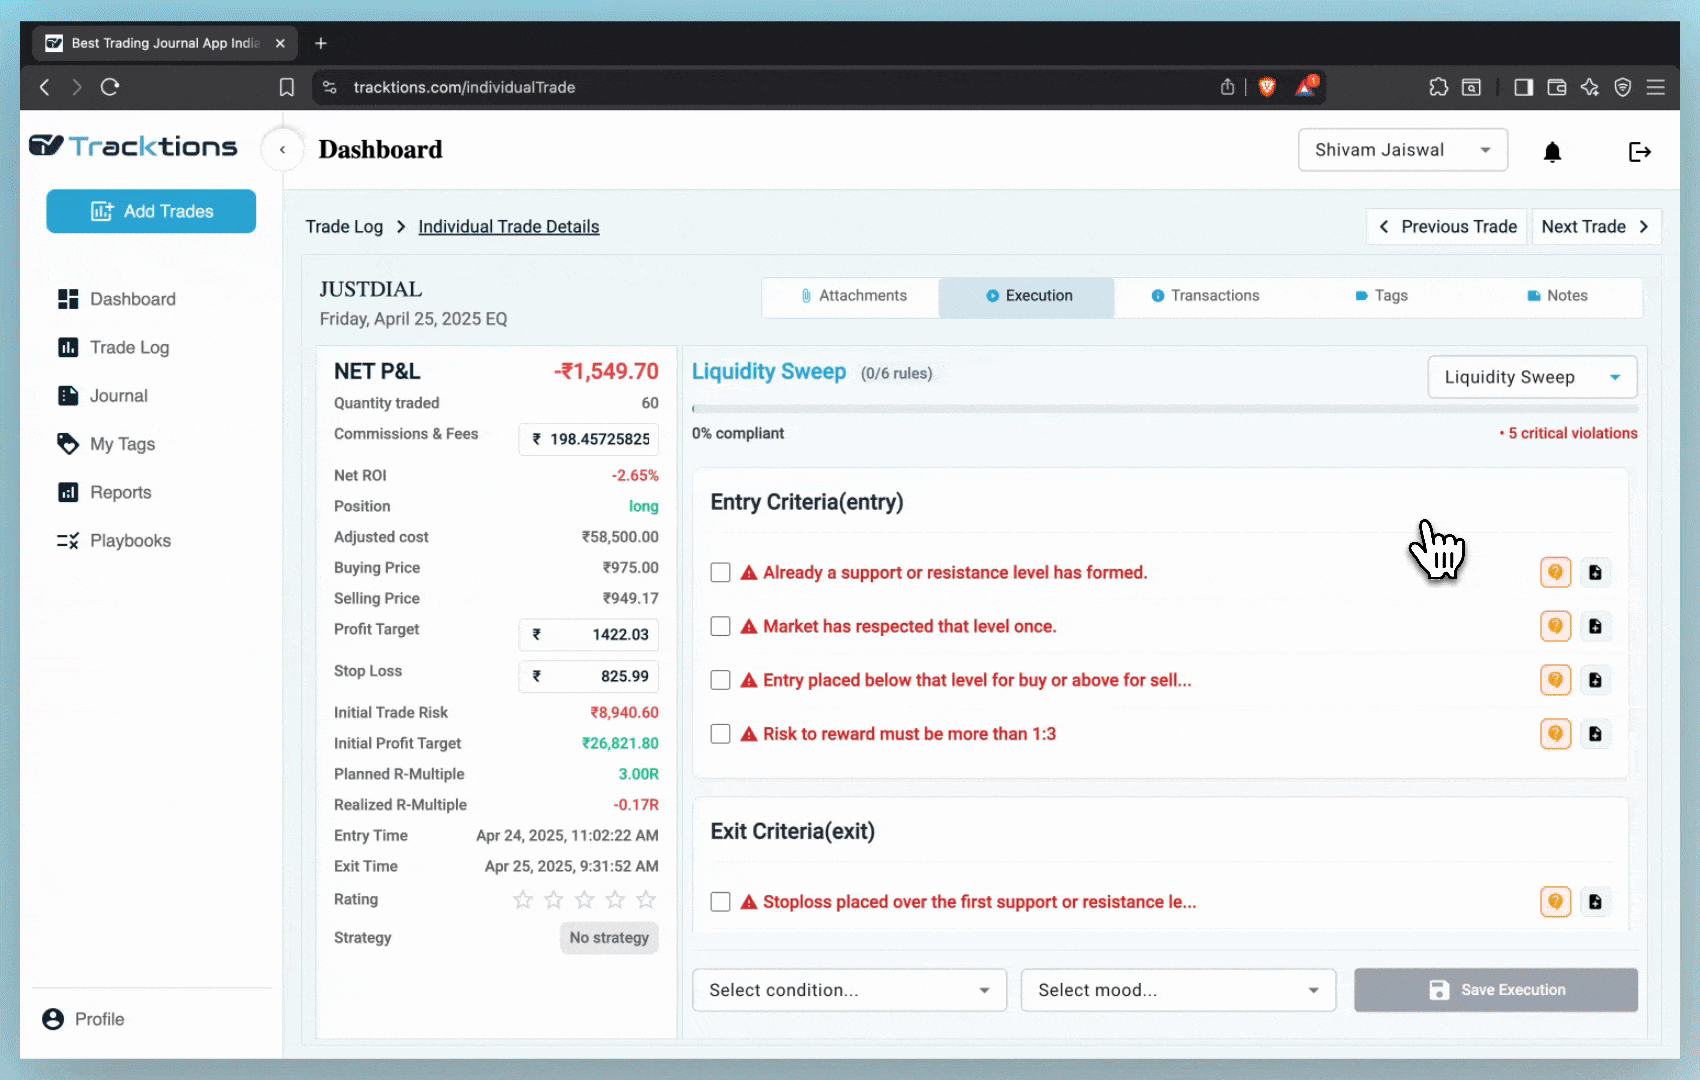The height and width of the screenshot is (1080, 1700).
Task: Click the third rating star
Action: tap(585, 900)
